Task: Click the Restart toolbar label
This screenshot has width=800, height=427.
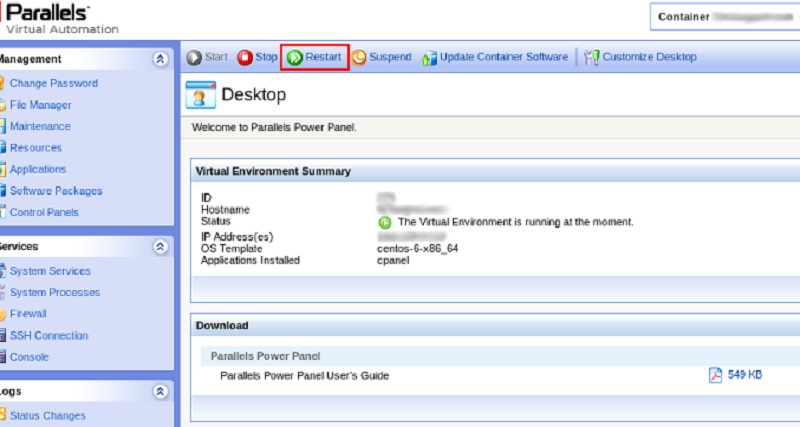Action: [323, 57]
